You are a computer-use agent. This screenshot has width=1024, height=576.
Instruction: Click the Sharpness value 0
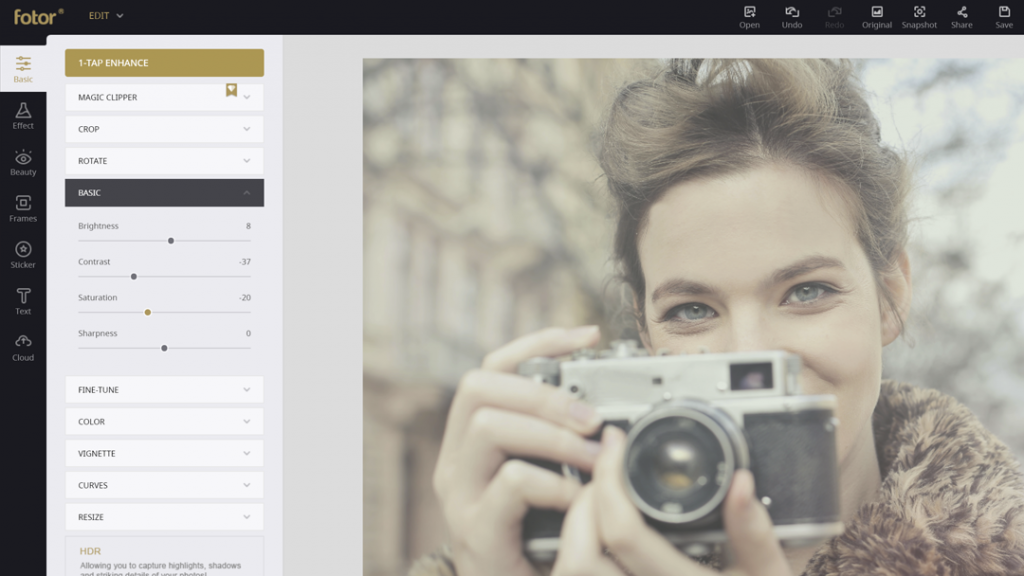(x=248, y=333)
